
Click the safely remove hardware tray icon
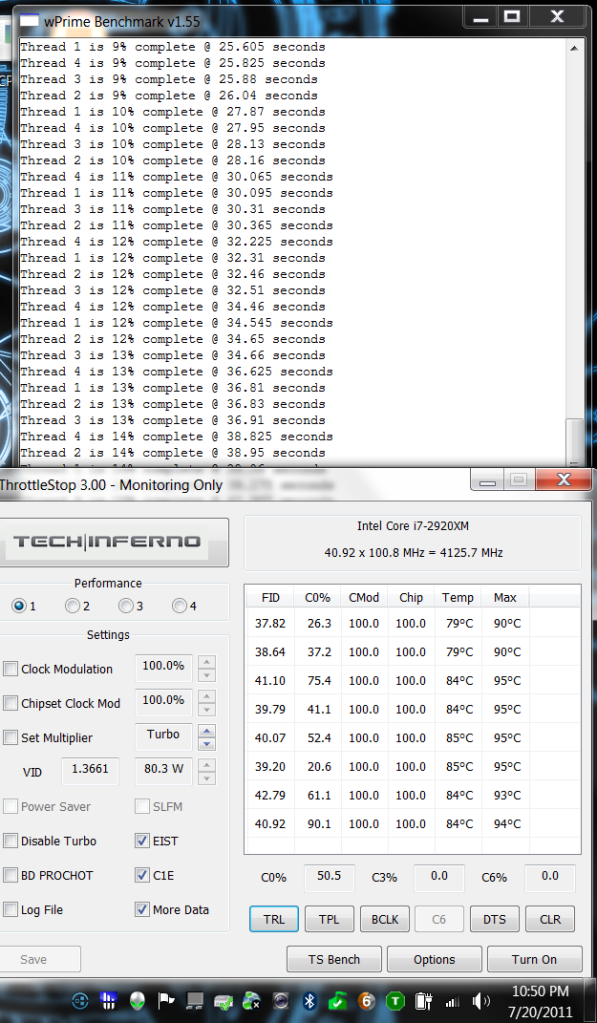(x=223, y=1001)
